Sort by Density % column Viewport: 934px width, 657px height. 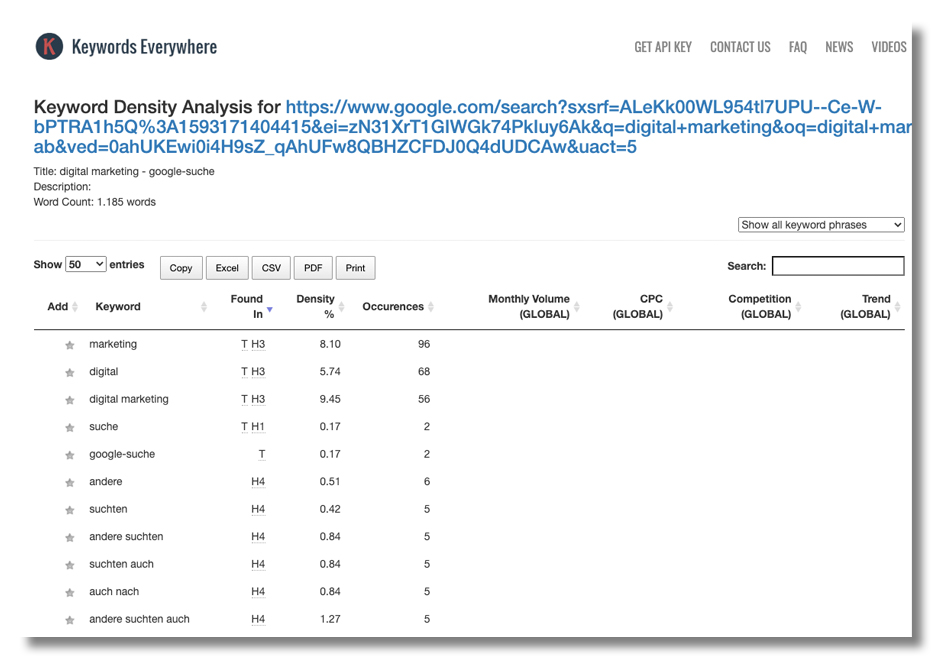(315, 306)
